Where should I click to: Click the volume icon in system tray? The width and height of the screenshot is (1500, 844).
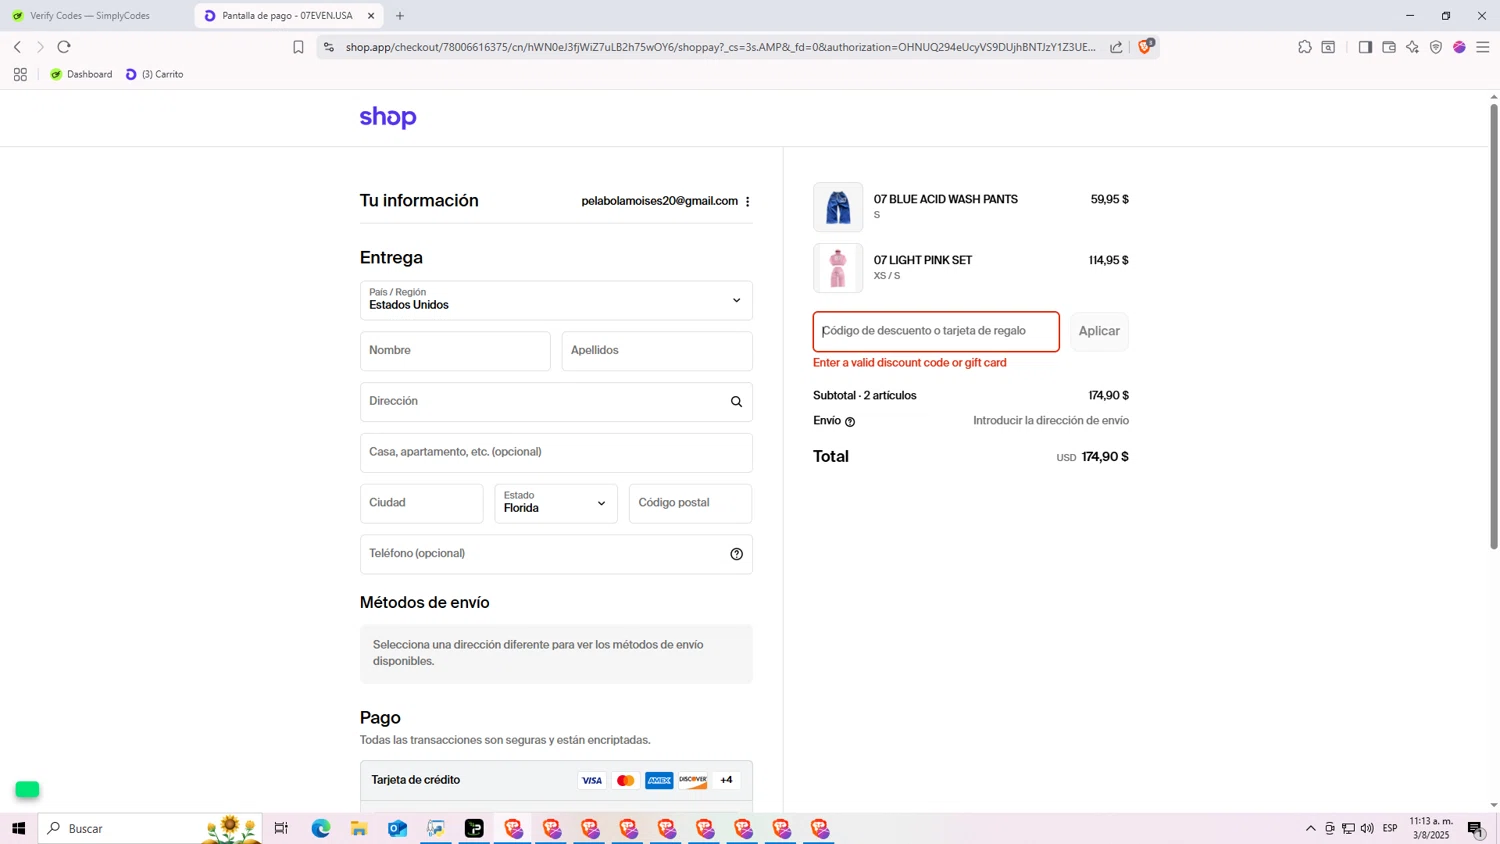click(1367, 828)
